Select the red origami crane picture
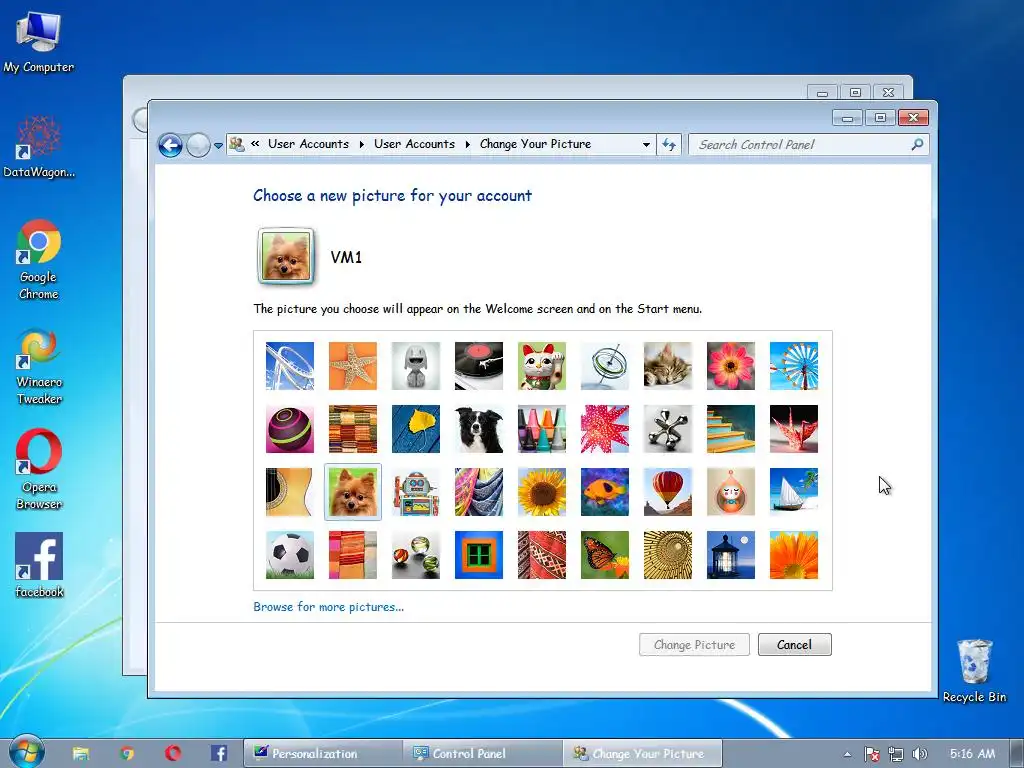The height and width of the screenshot is (768, 1024). click(793, 429)
